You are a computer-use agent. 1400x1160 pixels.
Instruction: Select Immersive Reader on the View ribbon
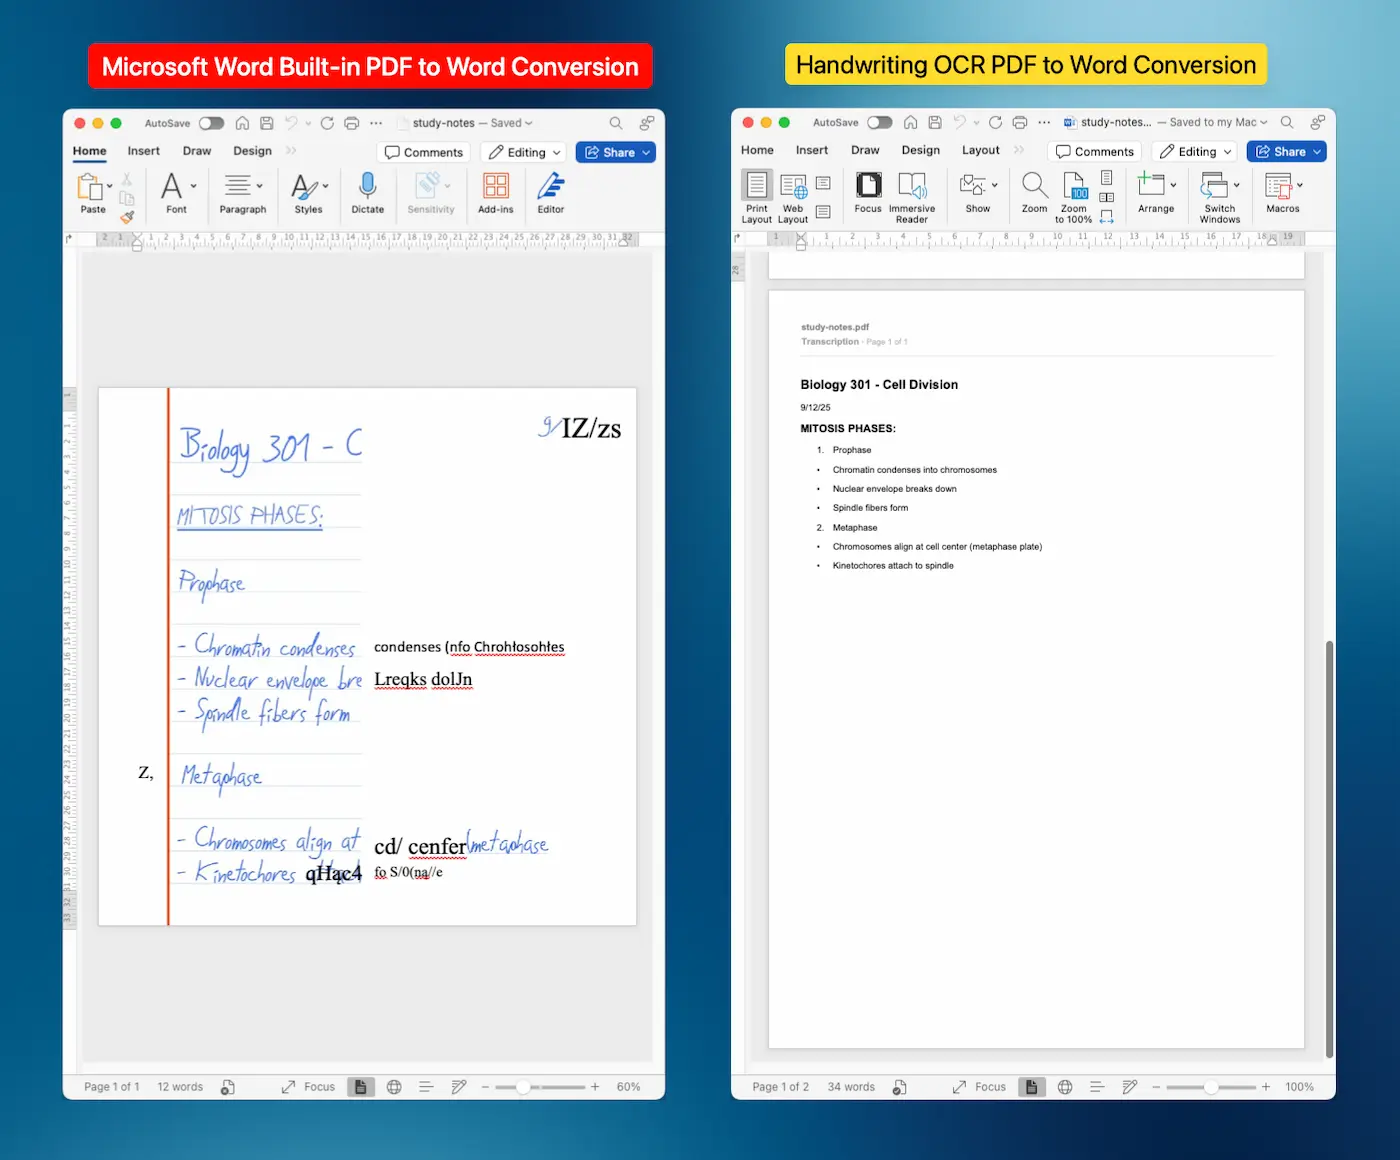pyautogui.click(x=912, y=194)
